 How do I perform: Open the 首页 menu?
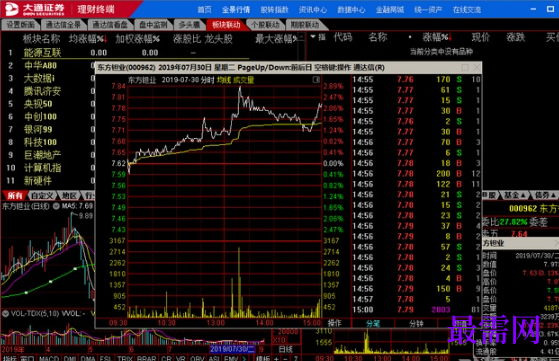click(205, 10)
